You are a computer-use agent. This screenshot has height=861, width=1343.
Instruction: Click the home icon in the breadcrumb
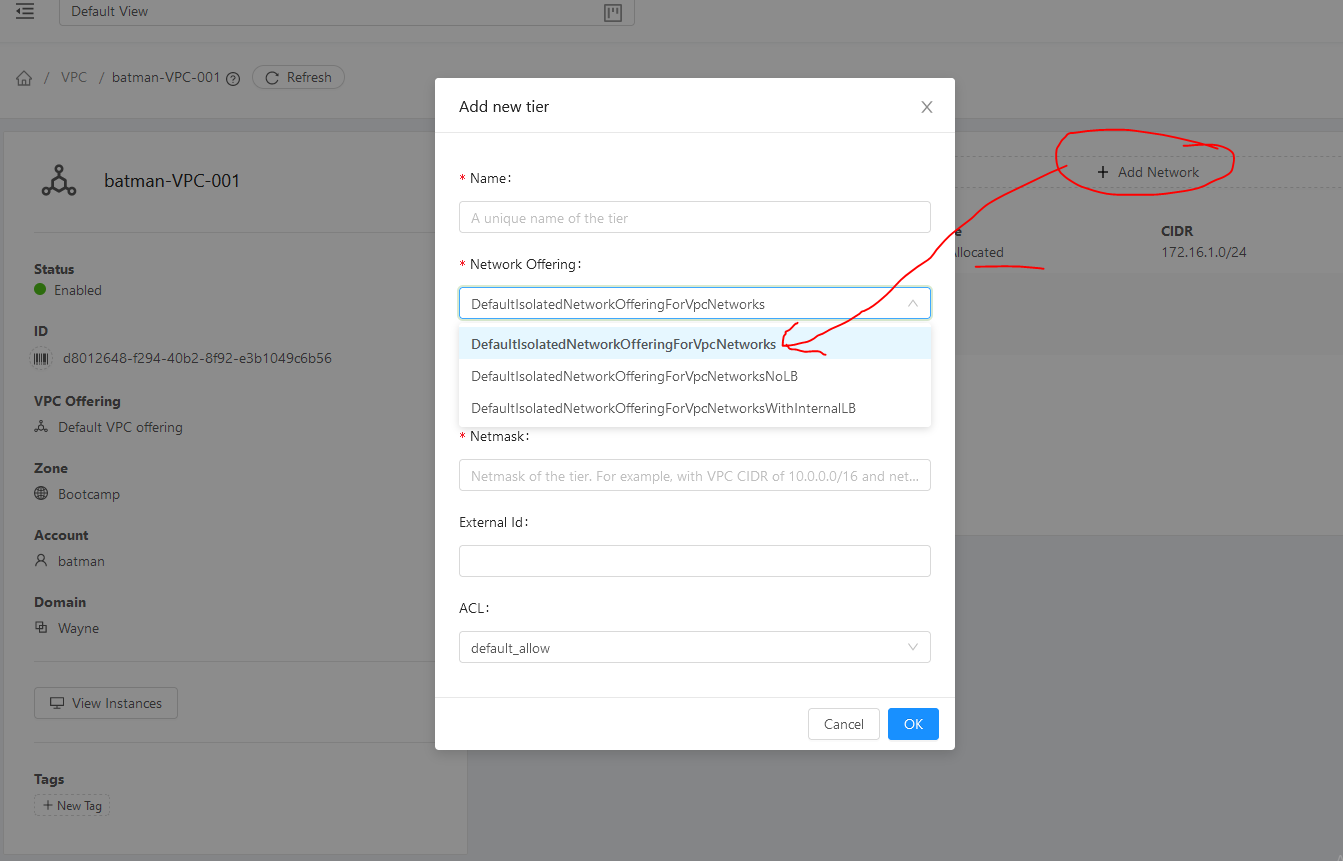[x=23, y=77]
